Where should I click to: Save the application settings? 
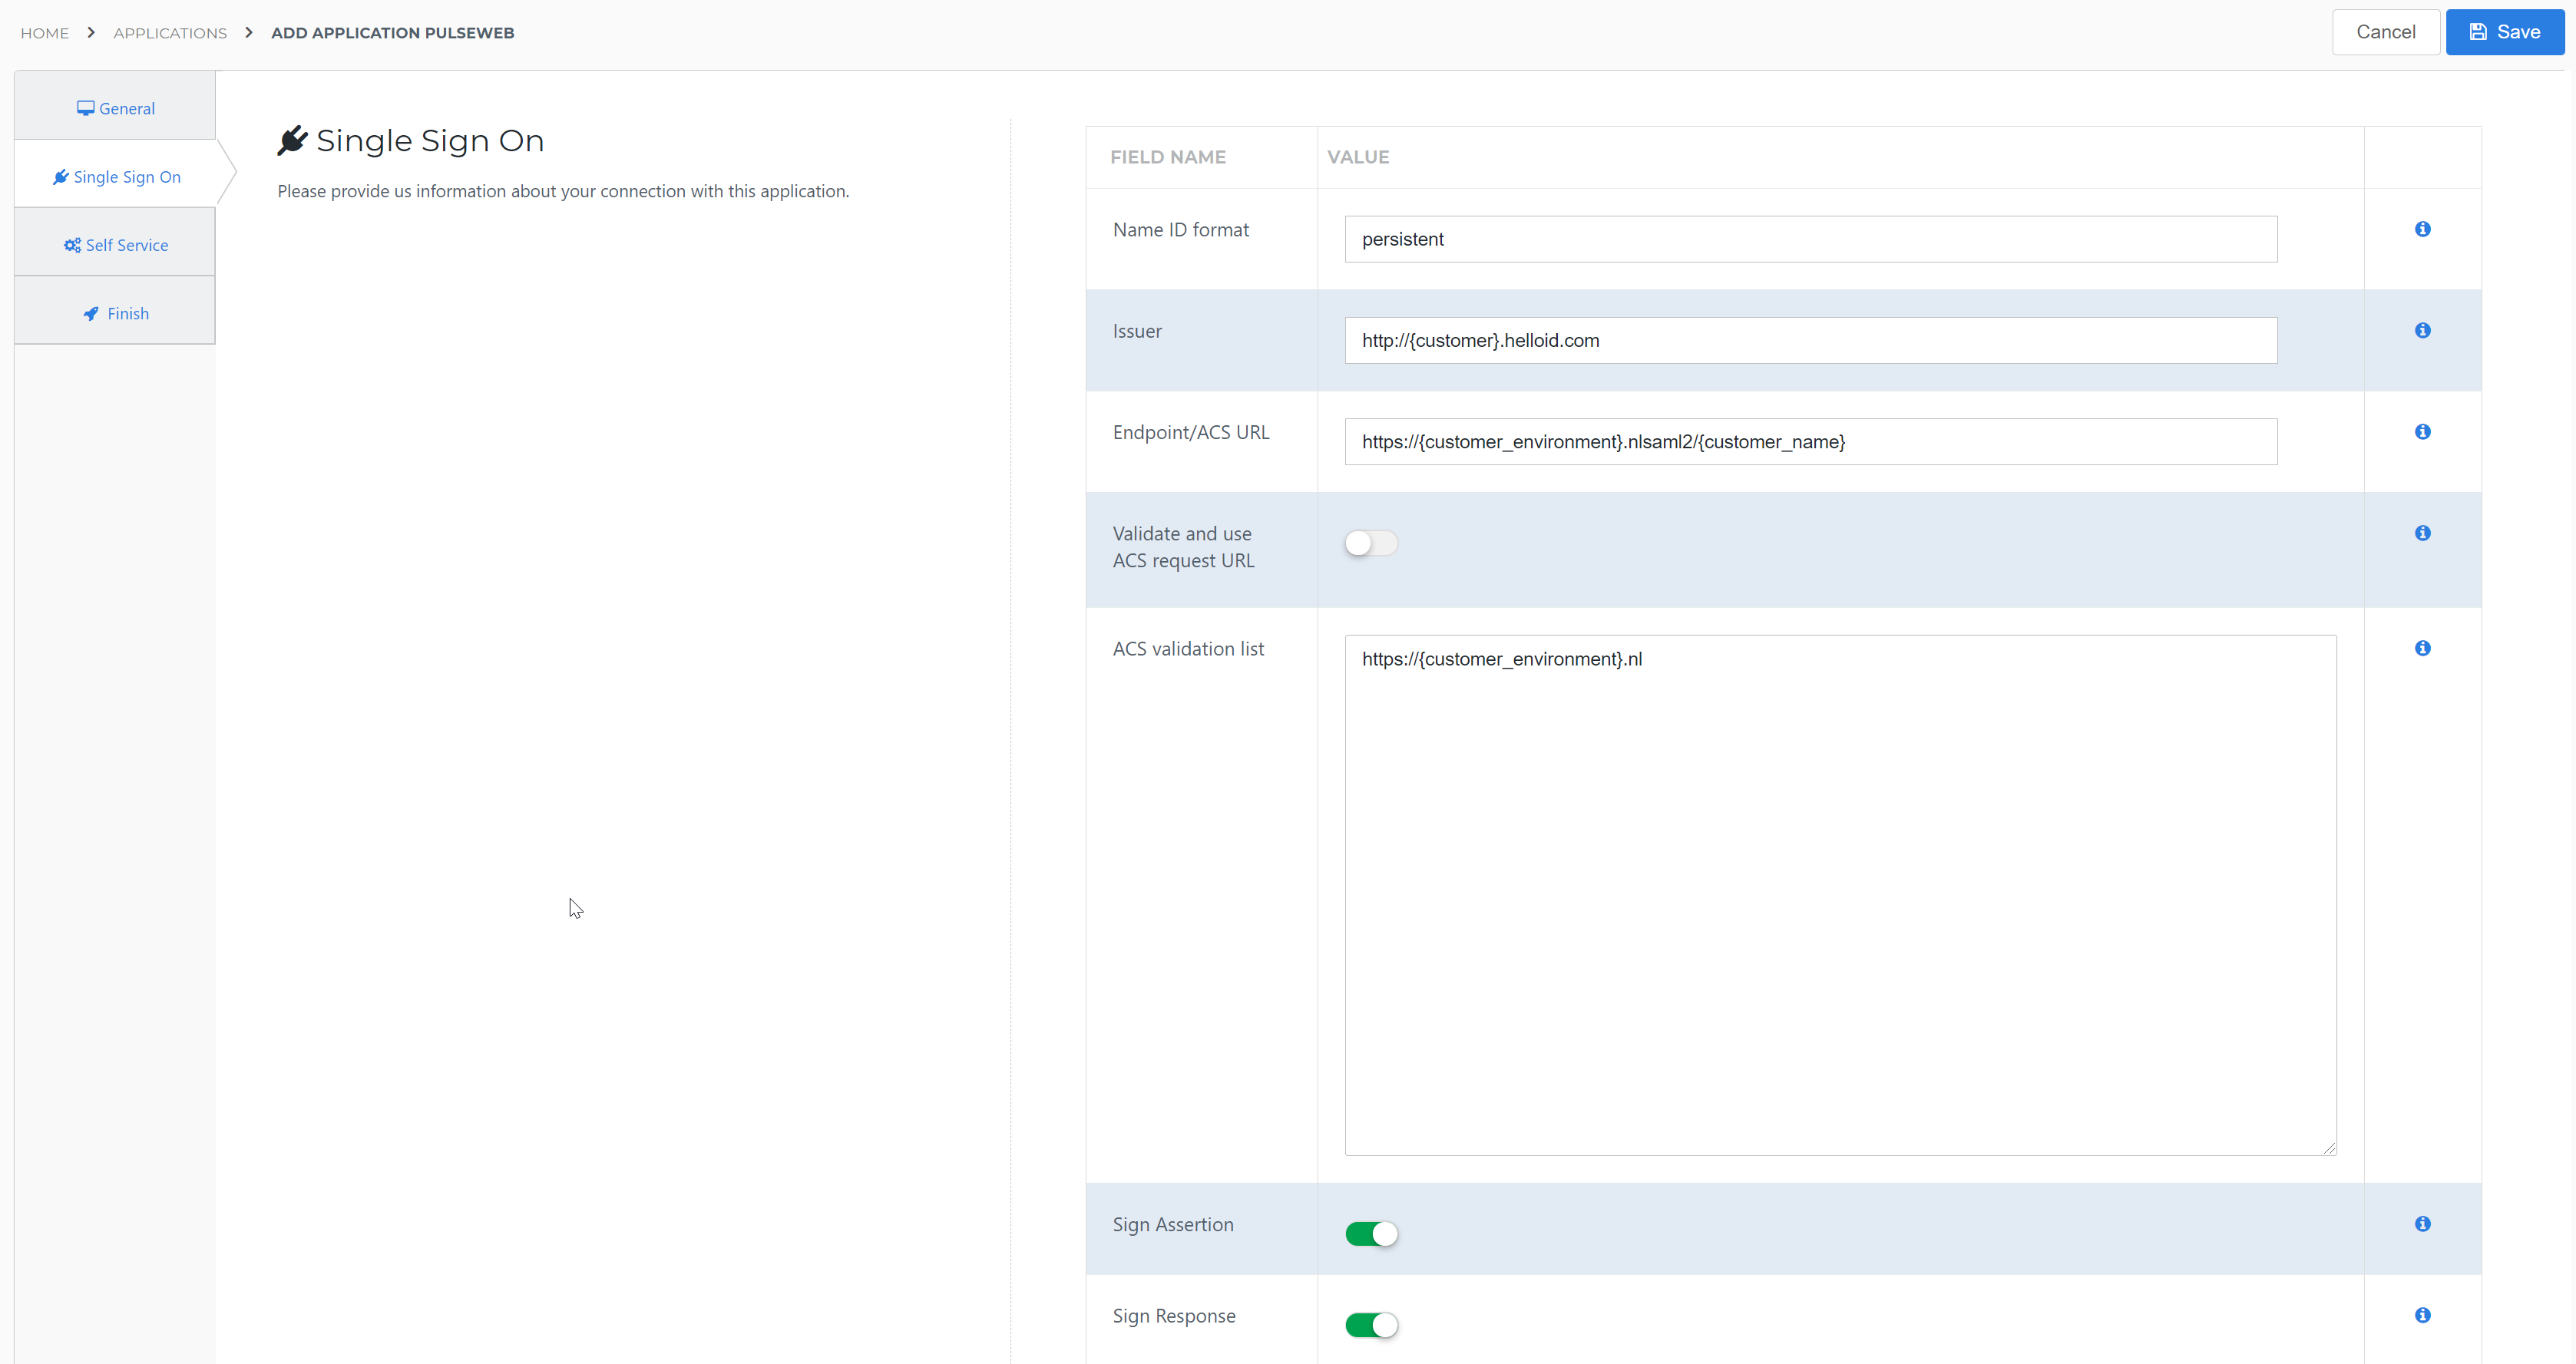pyautogui.click(x=2504, y=32)
